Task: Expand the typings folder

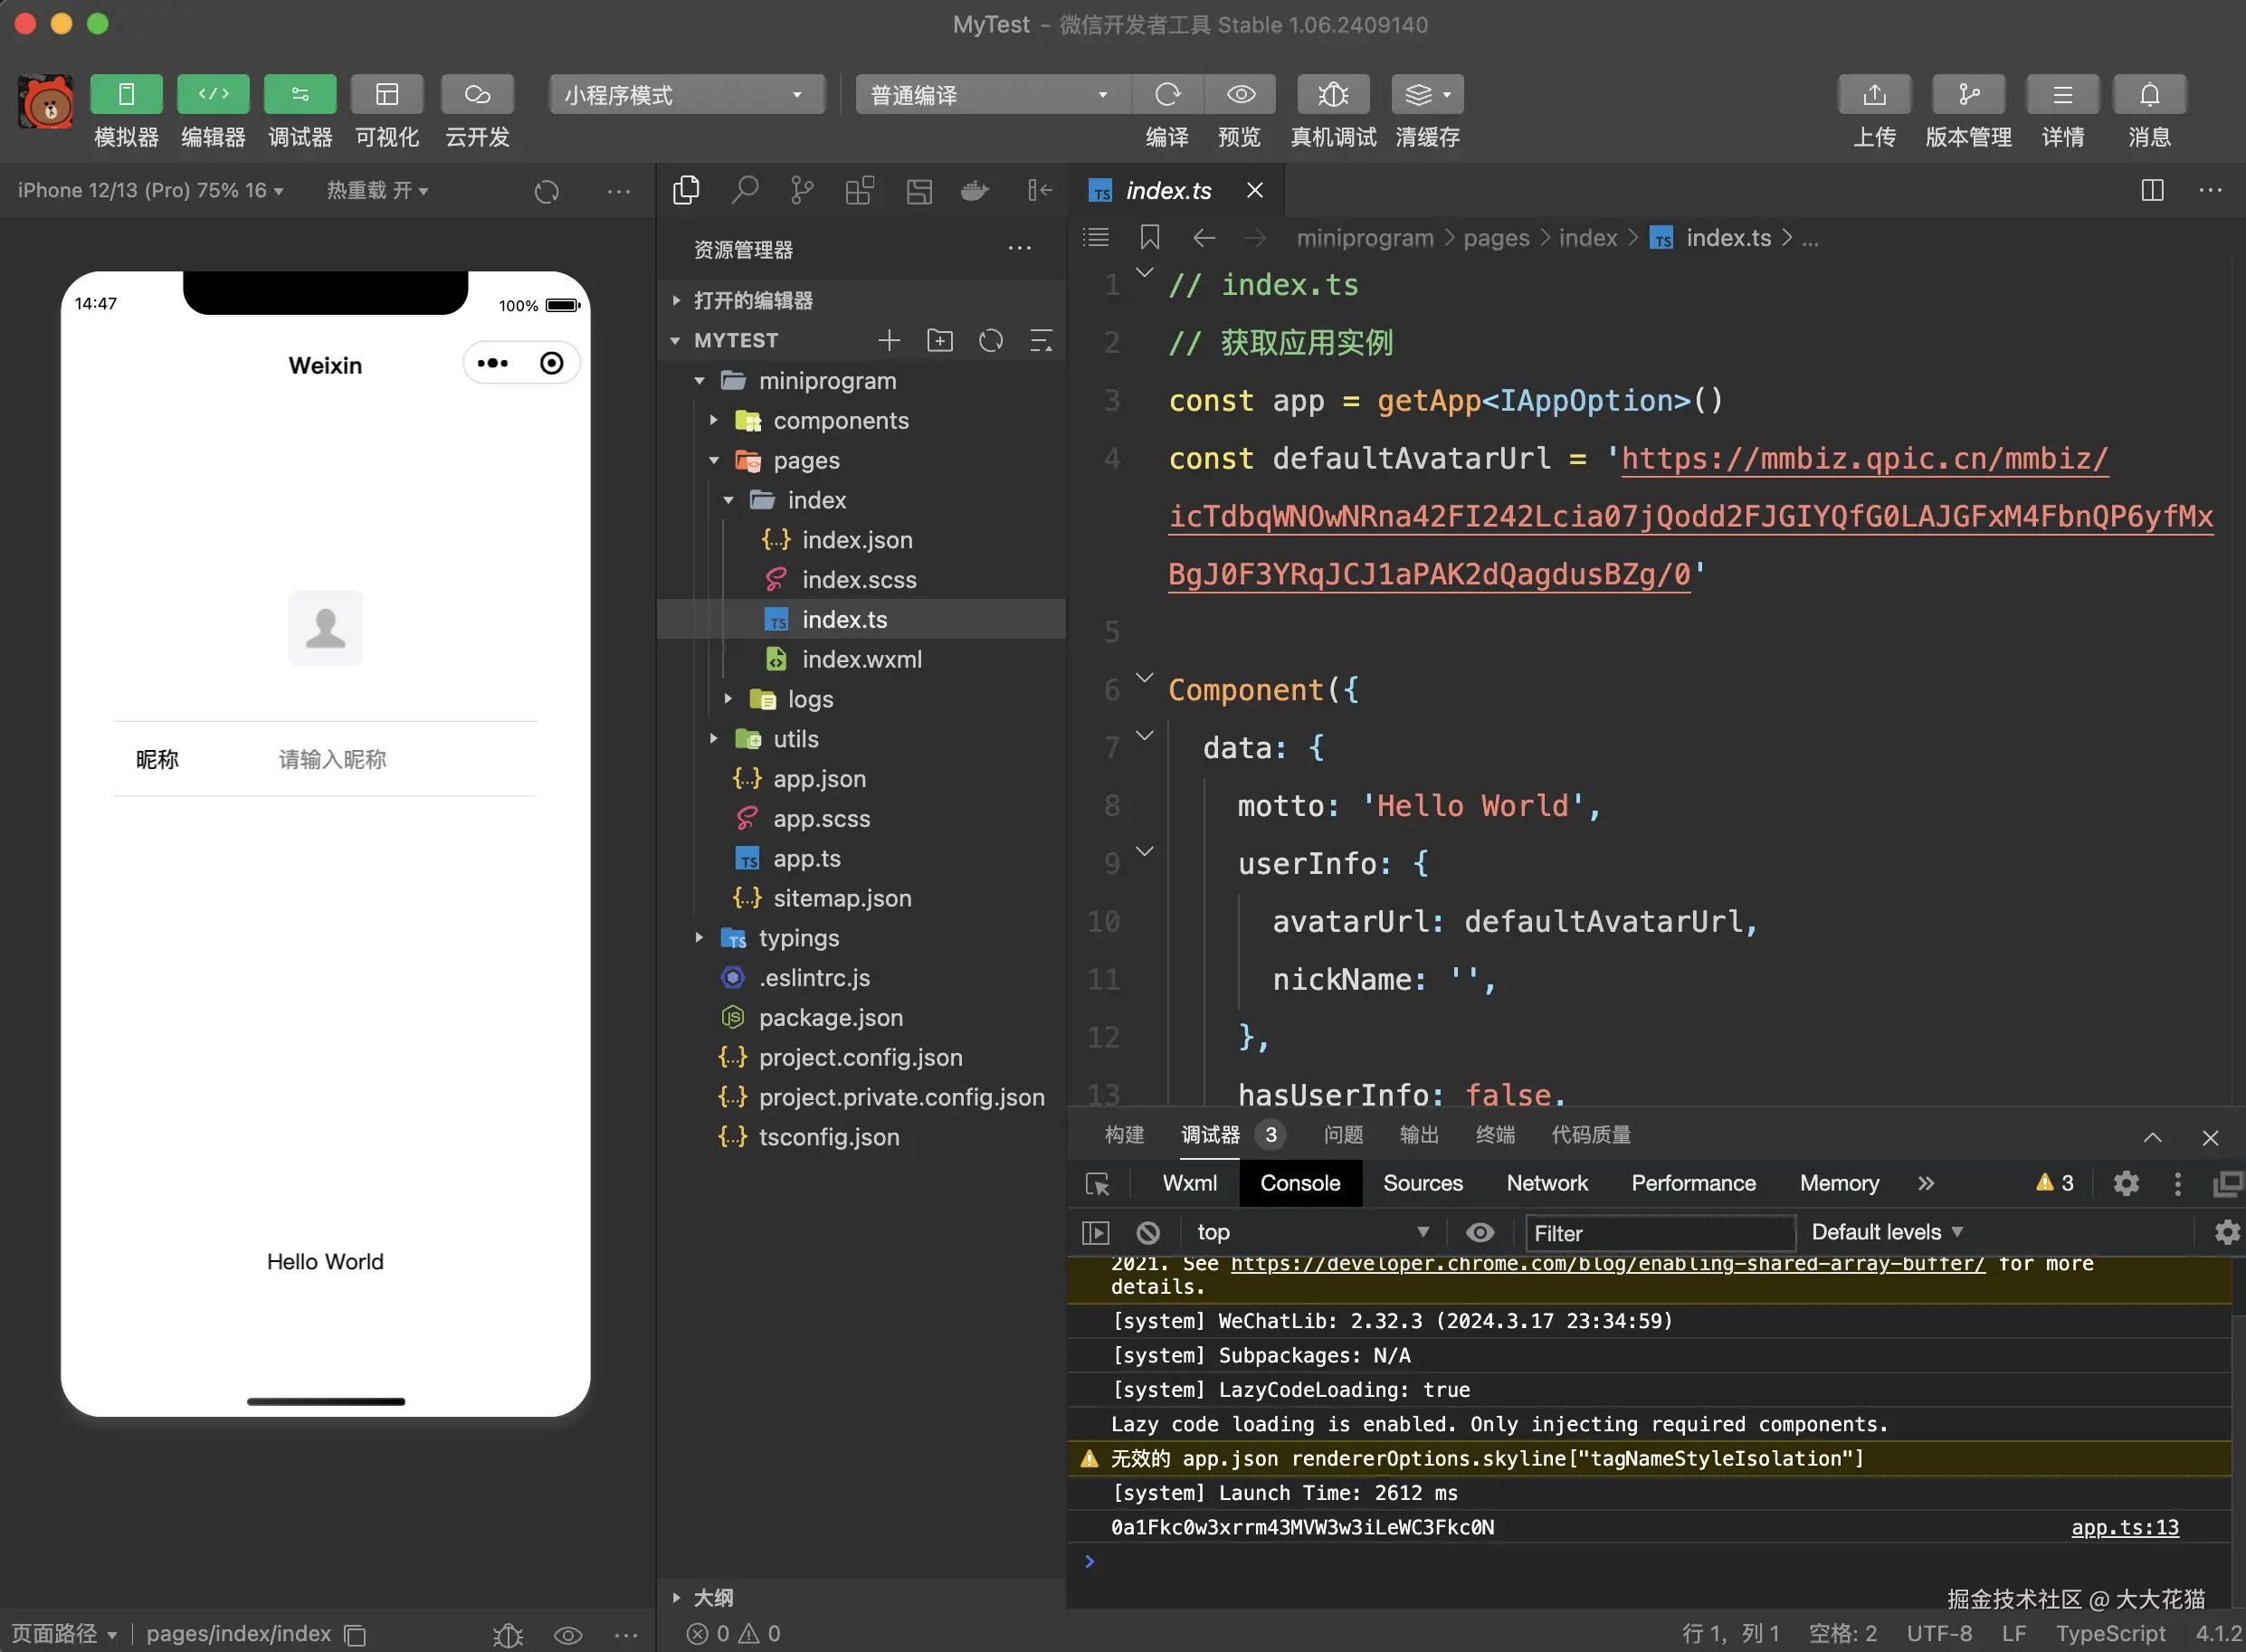Action: click(798, 938)
